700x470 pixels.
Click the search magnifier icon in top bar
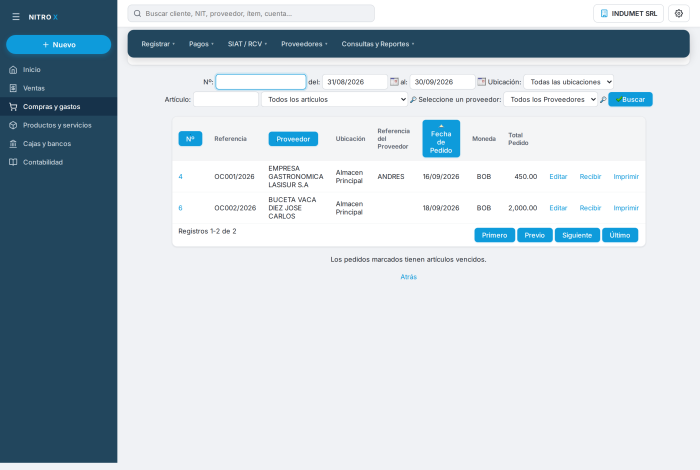[x=138, y=13]
